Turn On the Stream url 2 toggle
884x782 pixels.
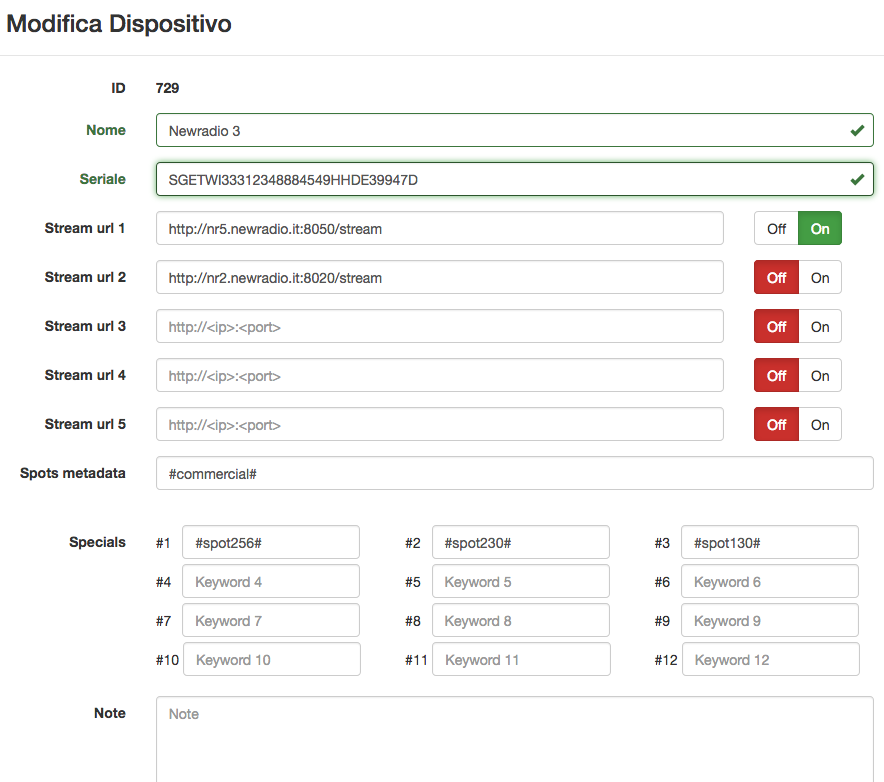click(820, 277)
